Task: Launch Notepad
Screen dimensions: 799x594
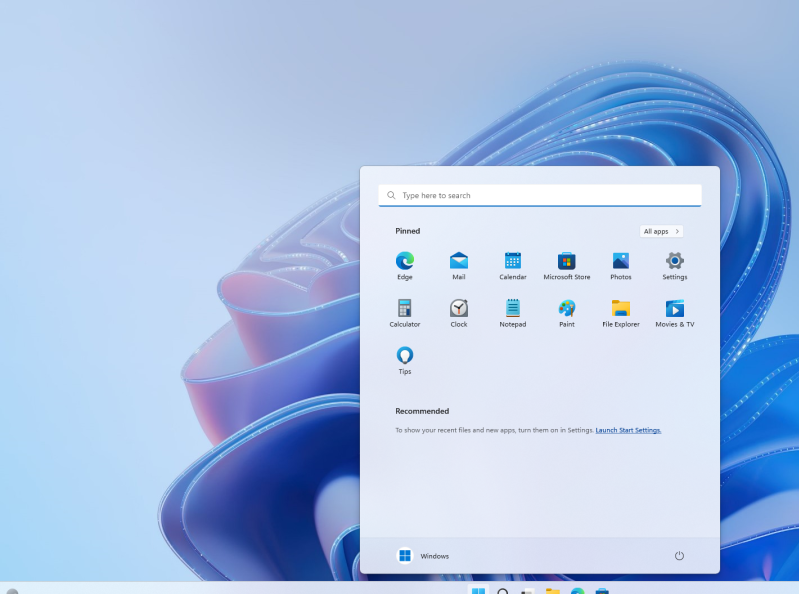Action: point(513,313)
